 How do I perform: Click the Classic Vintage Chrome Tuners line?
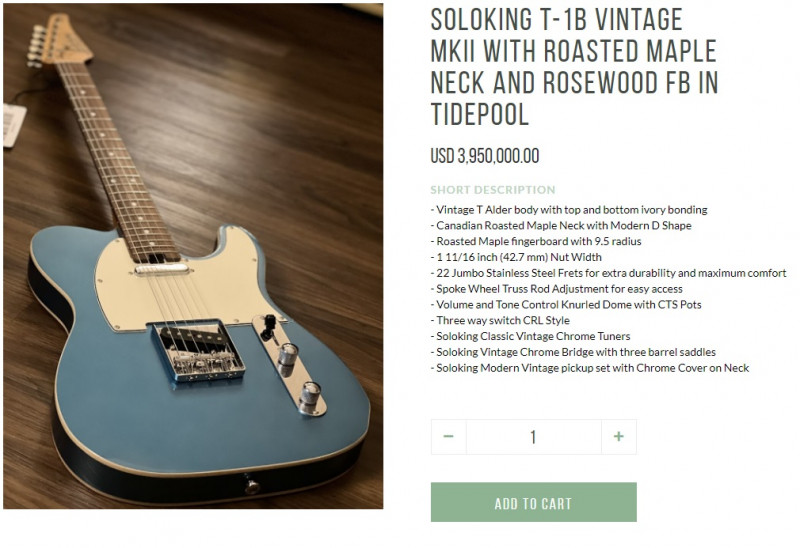pos(531,336)
